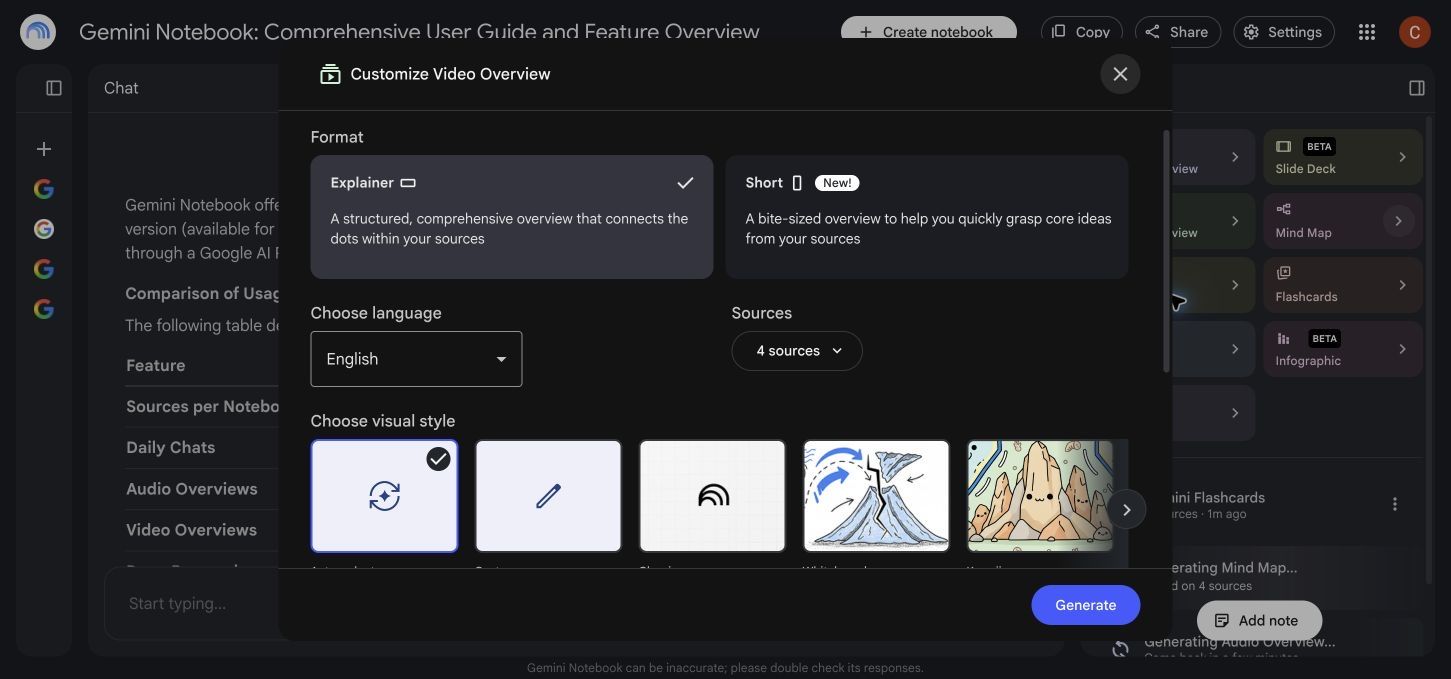Collapse the right studio panel icon
The image size is (1451, 679).
click(1417, 88)
